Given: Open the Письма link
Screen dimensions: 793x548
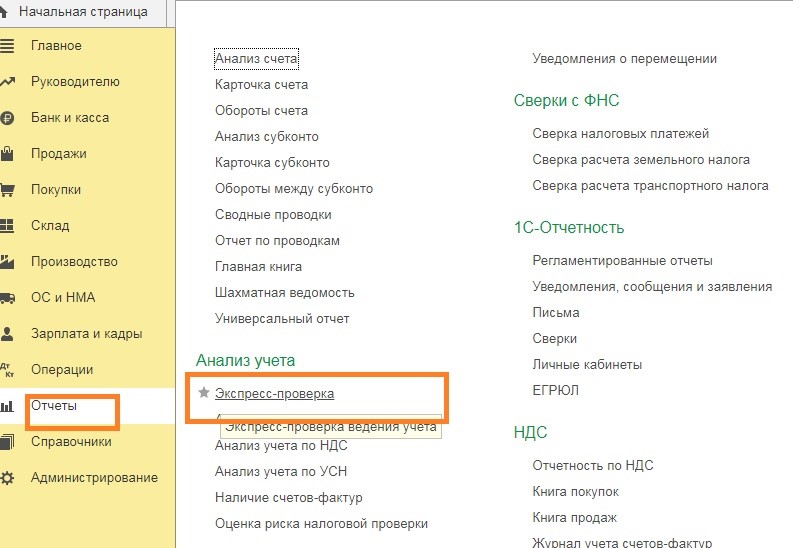Looking at the screenshot, I should (x=556, y=313).
